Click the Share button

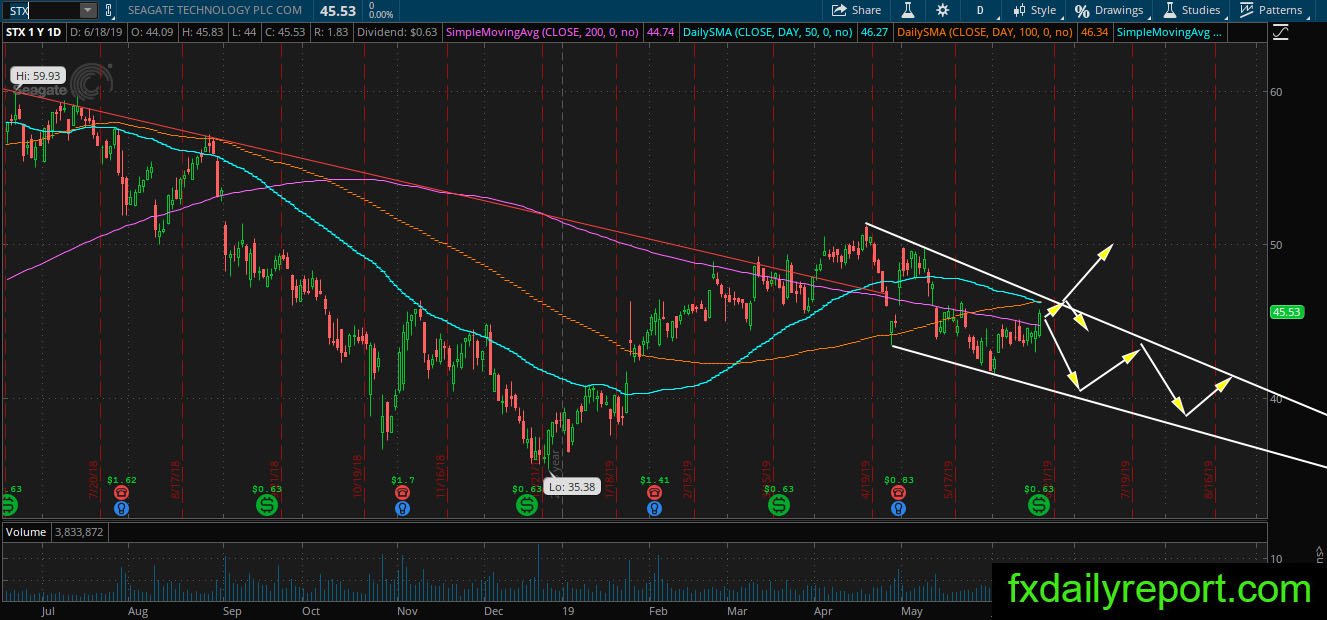coord(857,10)
